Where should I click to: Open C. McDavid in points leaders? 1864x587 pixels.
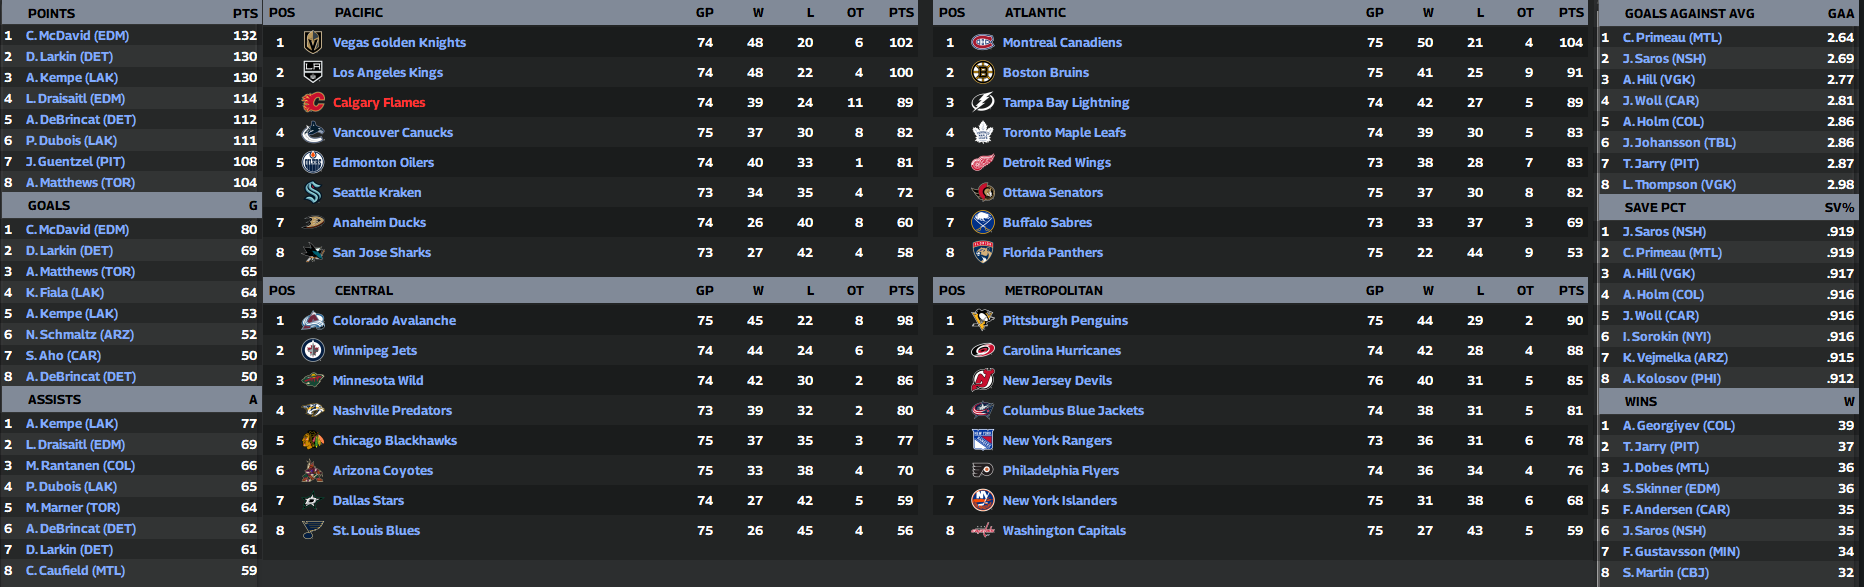77,35
